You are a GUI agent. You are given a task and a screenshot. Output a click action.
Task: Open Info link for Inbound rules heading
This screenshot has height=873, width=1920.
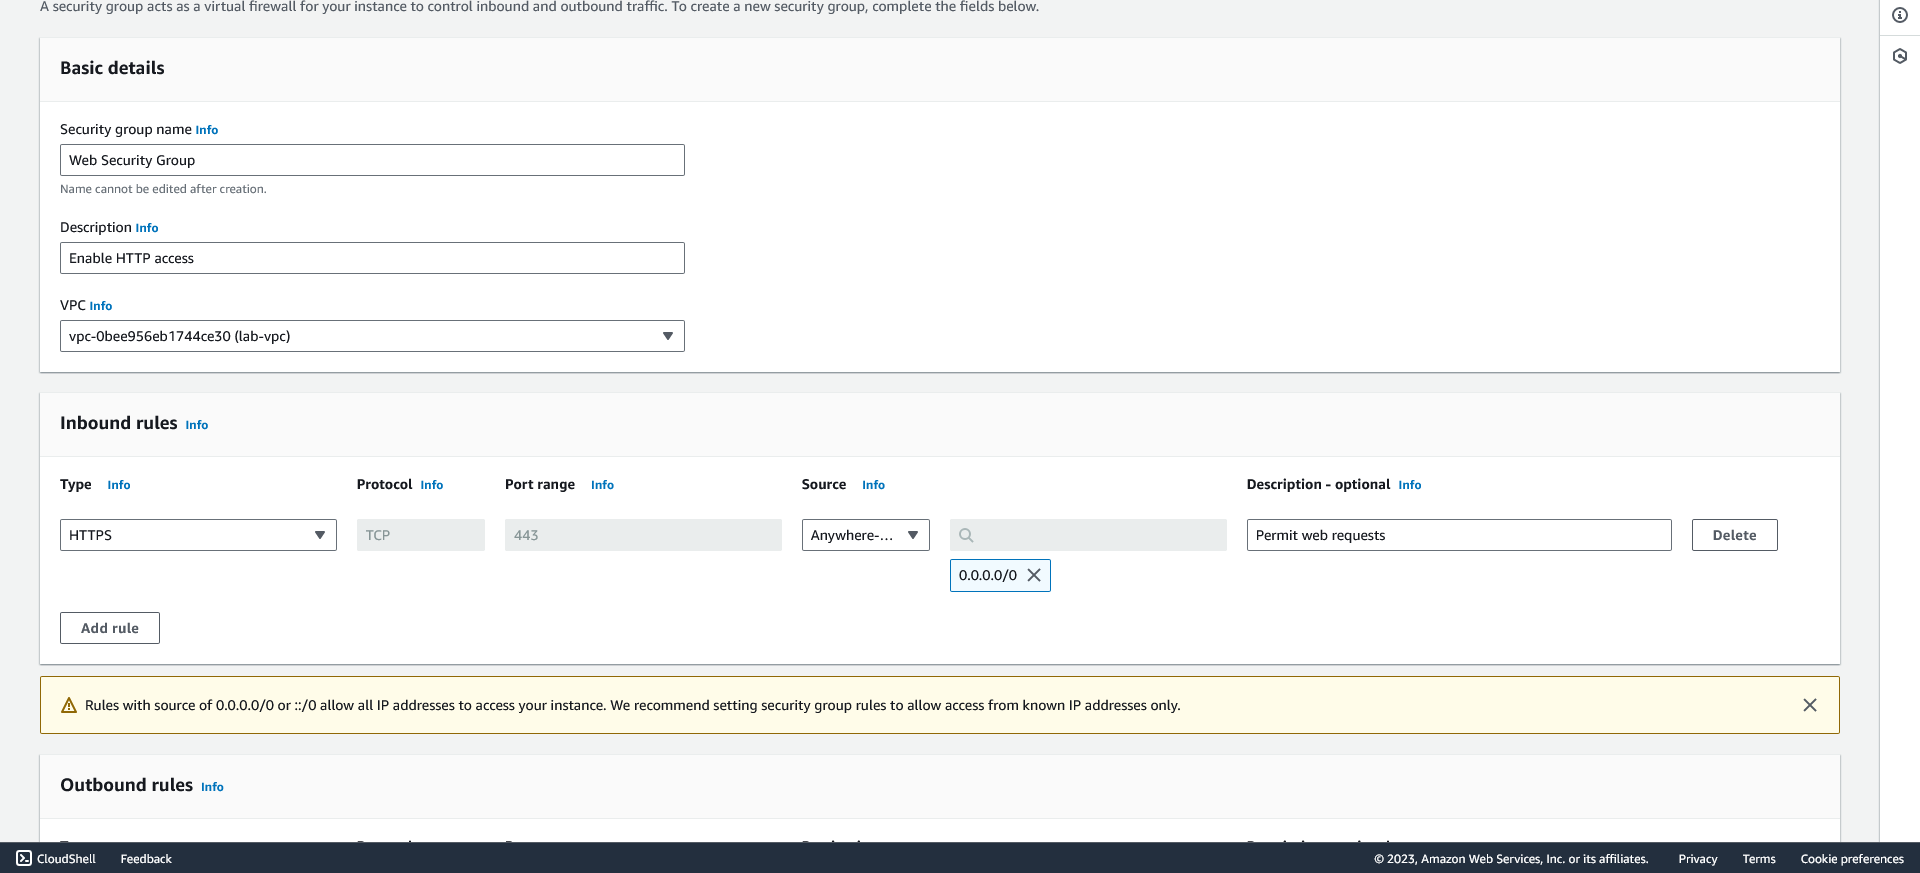point(197,425)
